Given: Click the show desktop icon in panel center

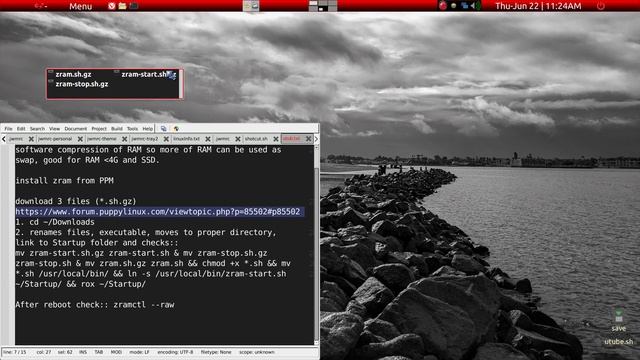Looking at the screenshot, I should coord(251,6).
